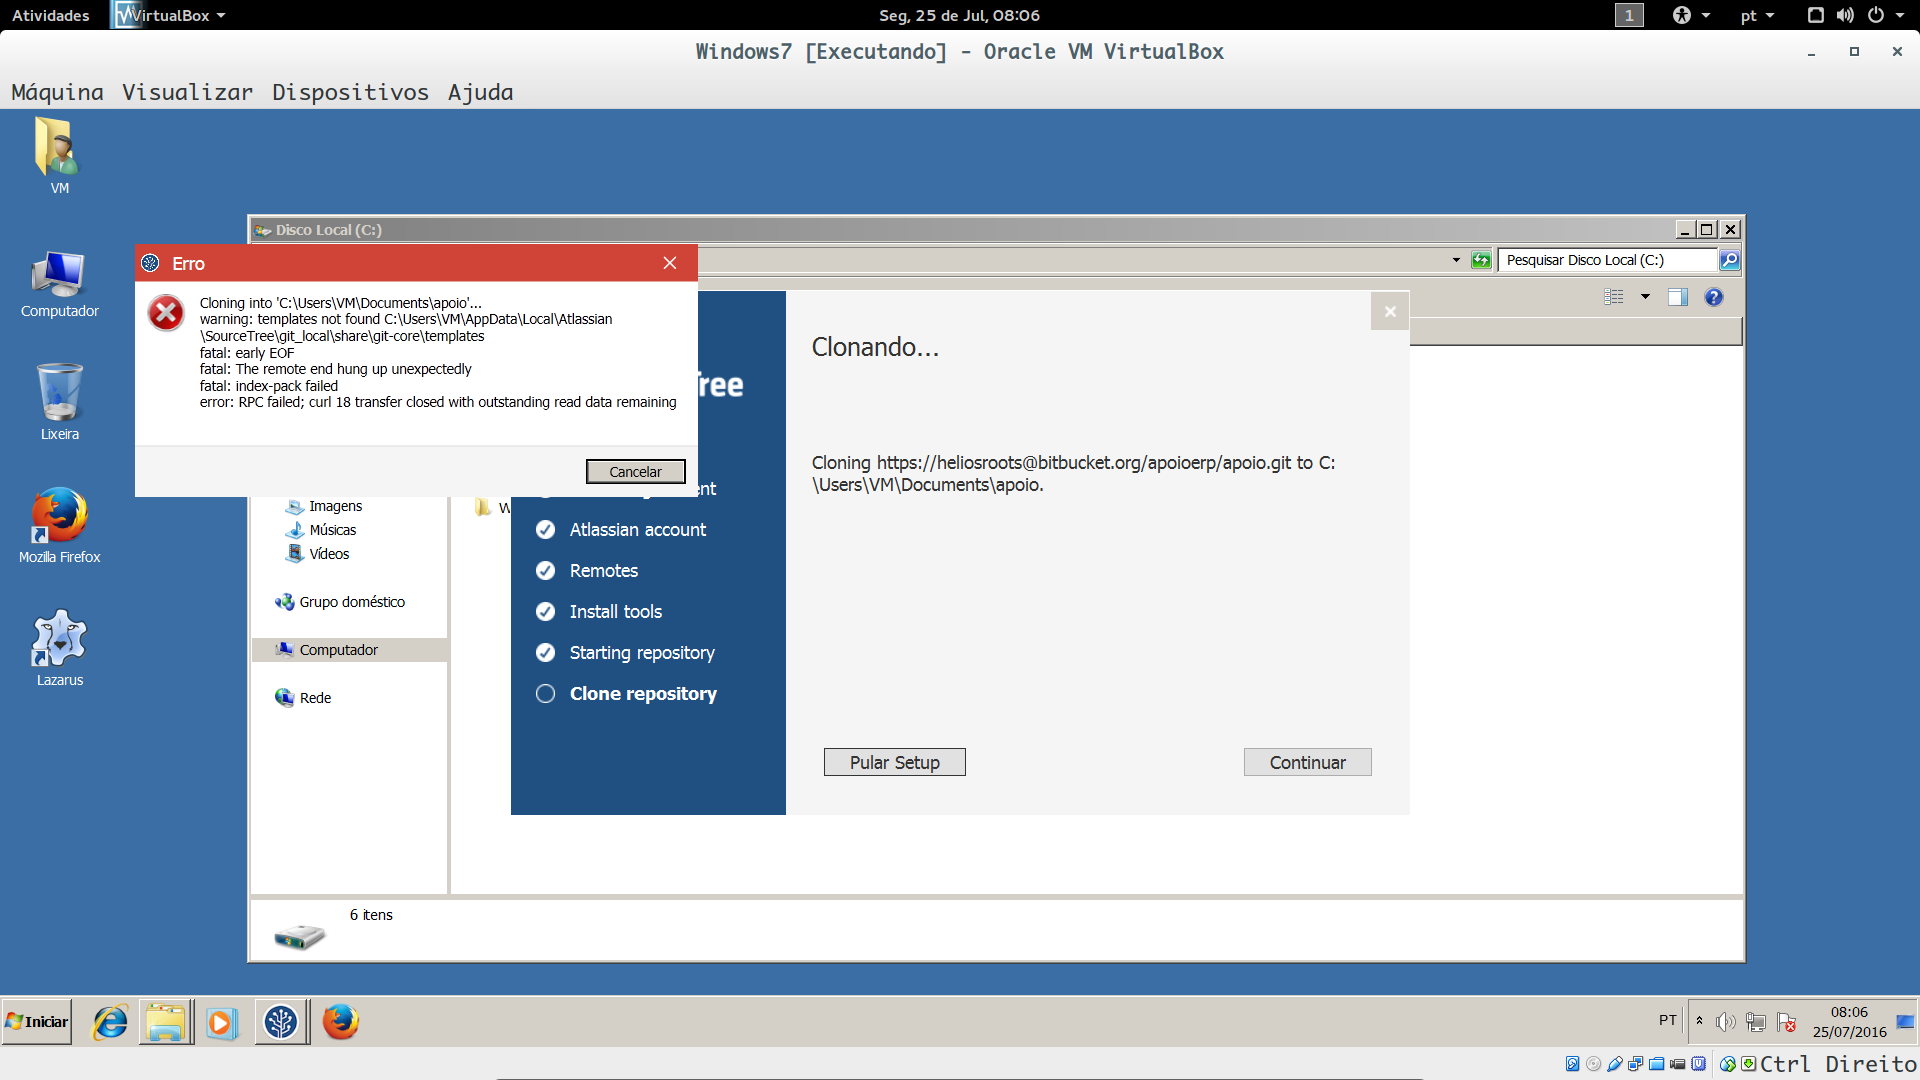The image size is (1920, 1080).
Task: Open the Visualizar menu
Action: click(x=187, y=92)
